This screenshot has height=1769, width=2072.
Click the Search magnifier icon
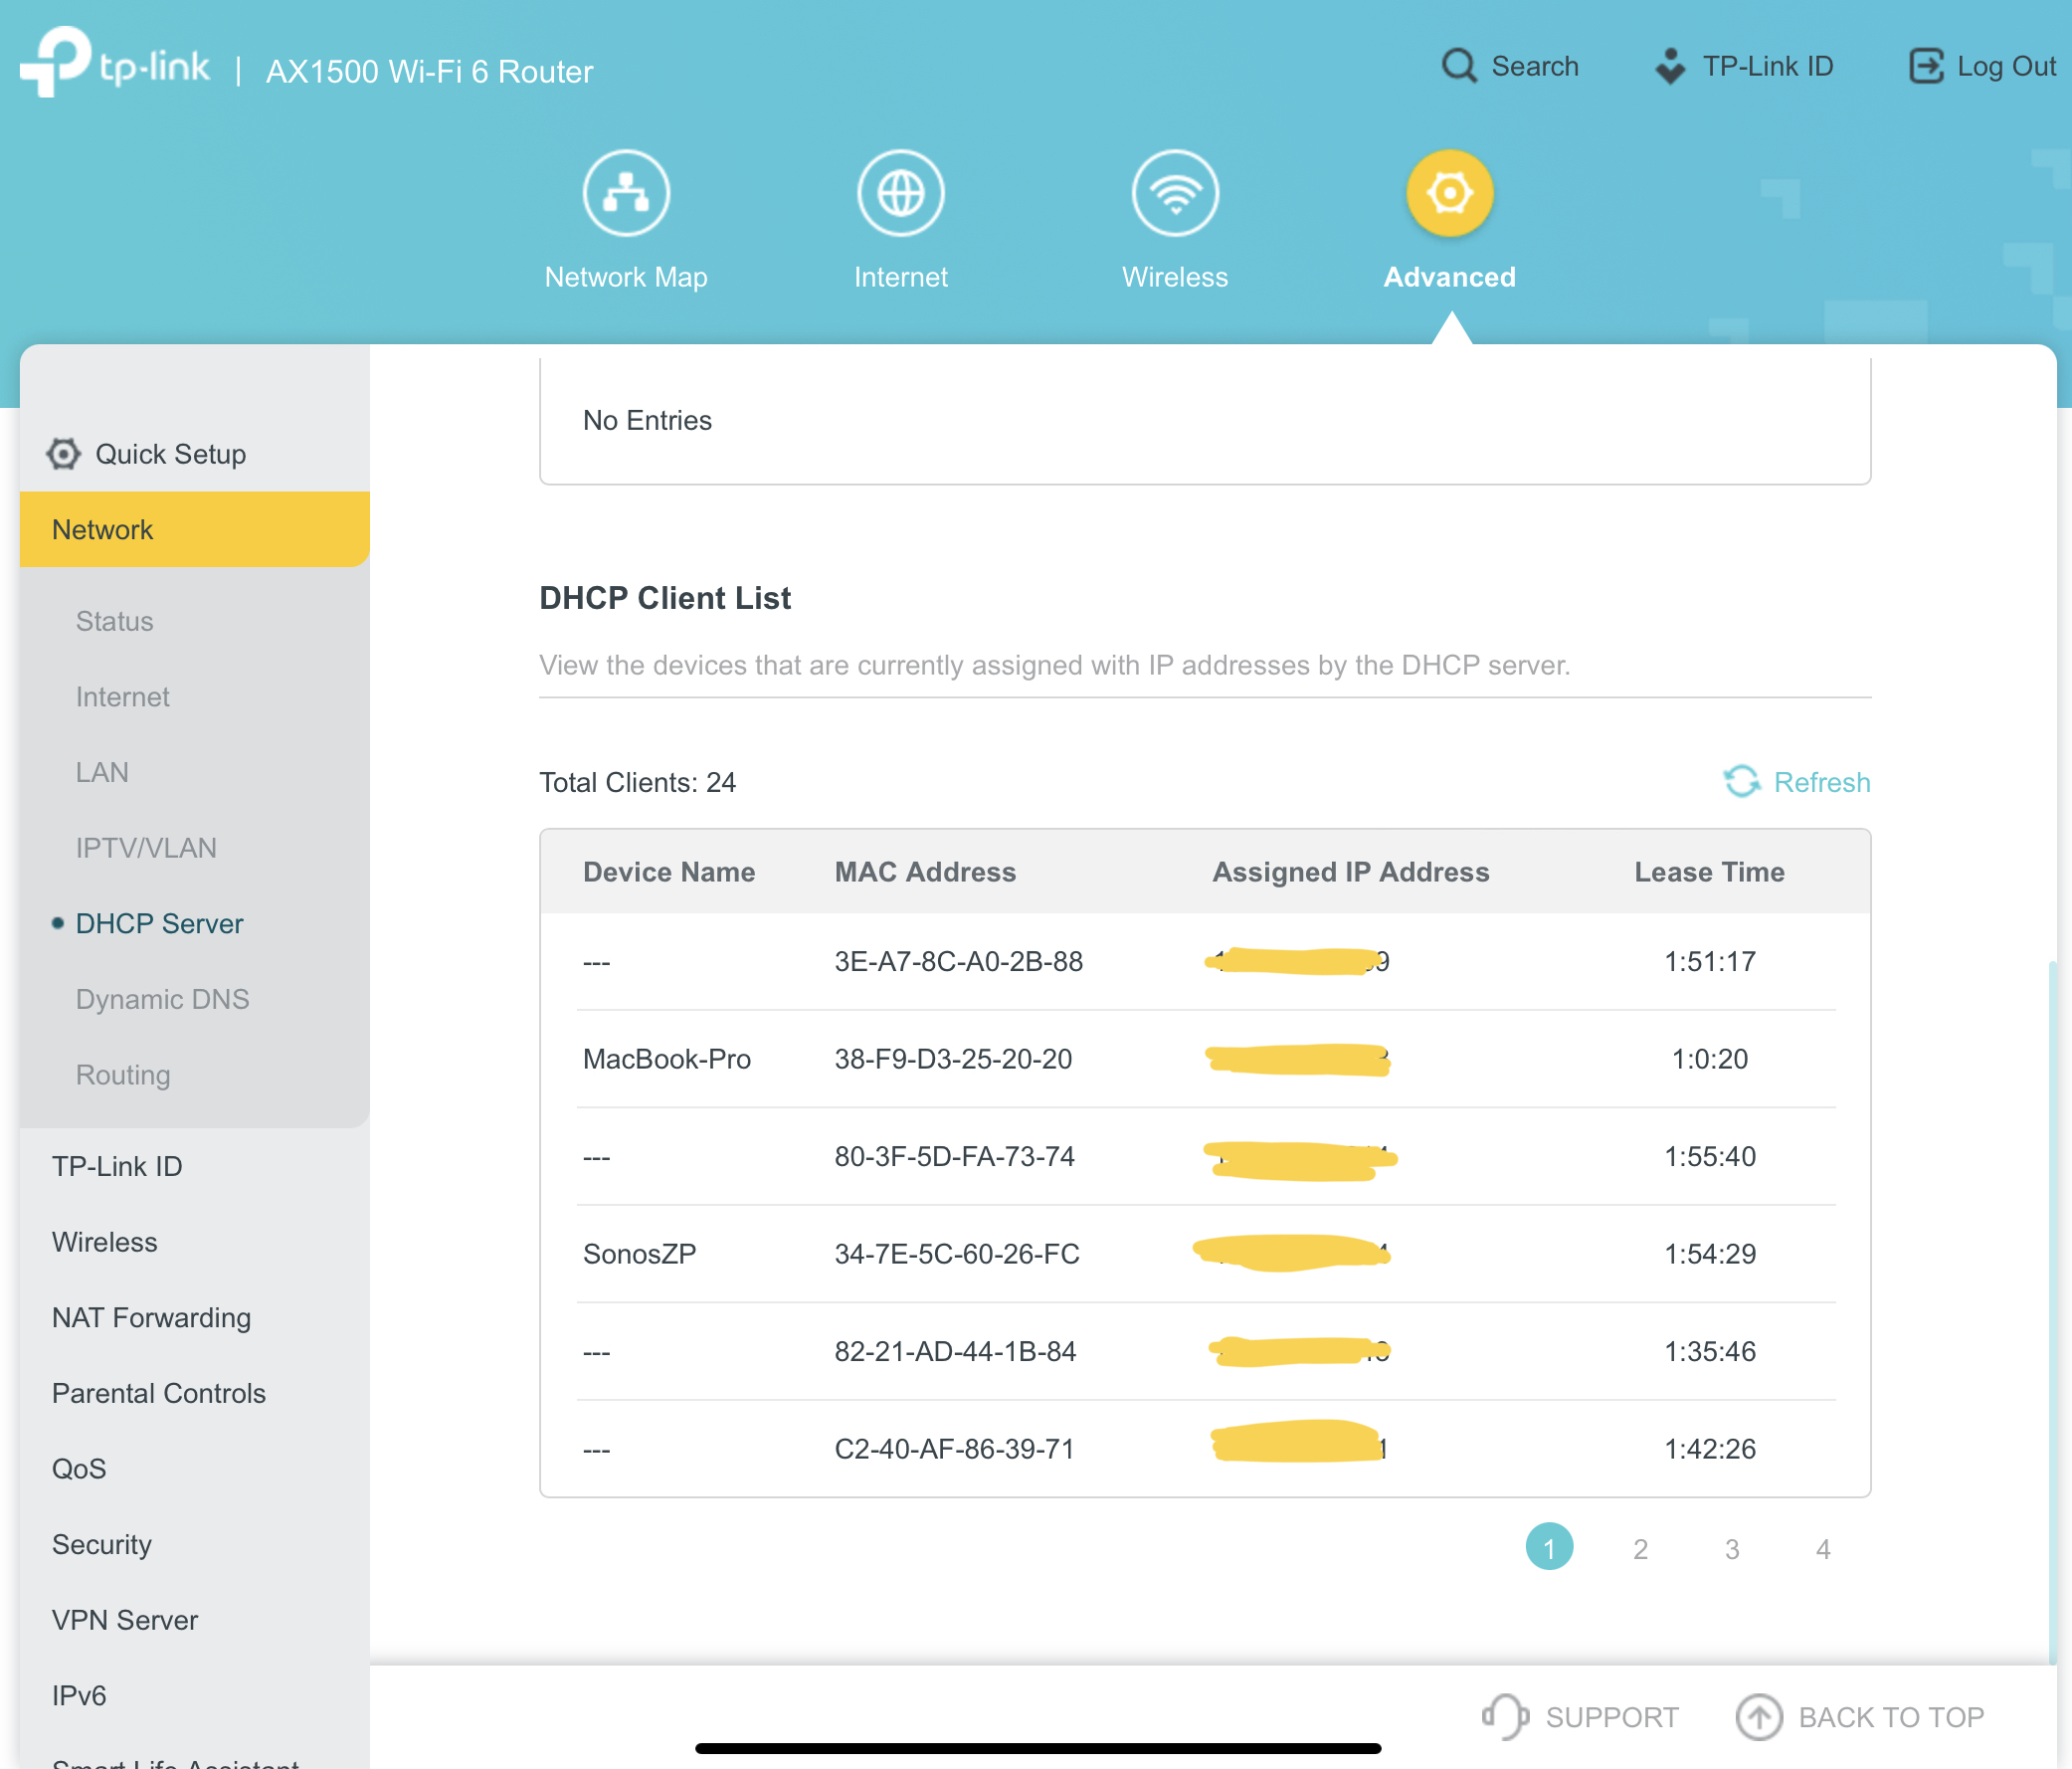(1459, 66)
